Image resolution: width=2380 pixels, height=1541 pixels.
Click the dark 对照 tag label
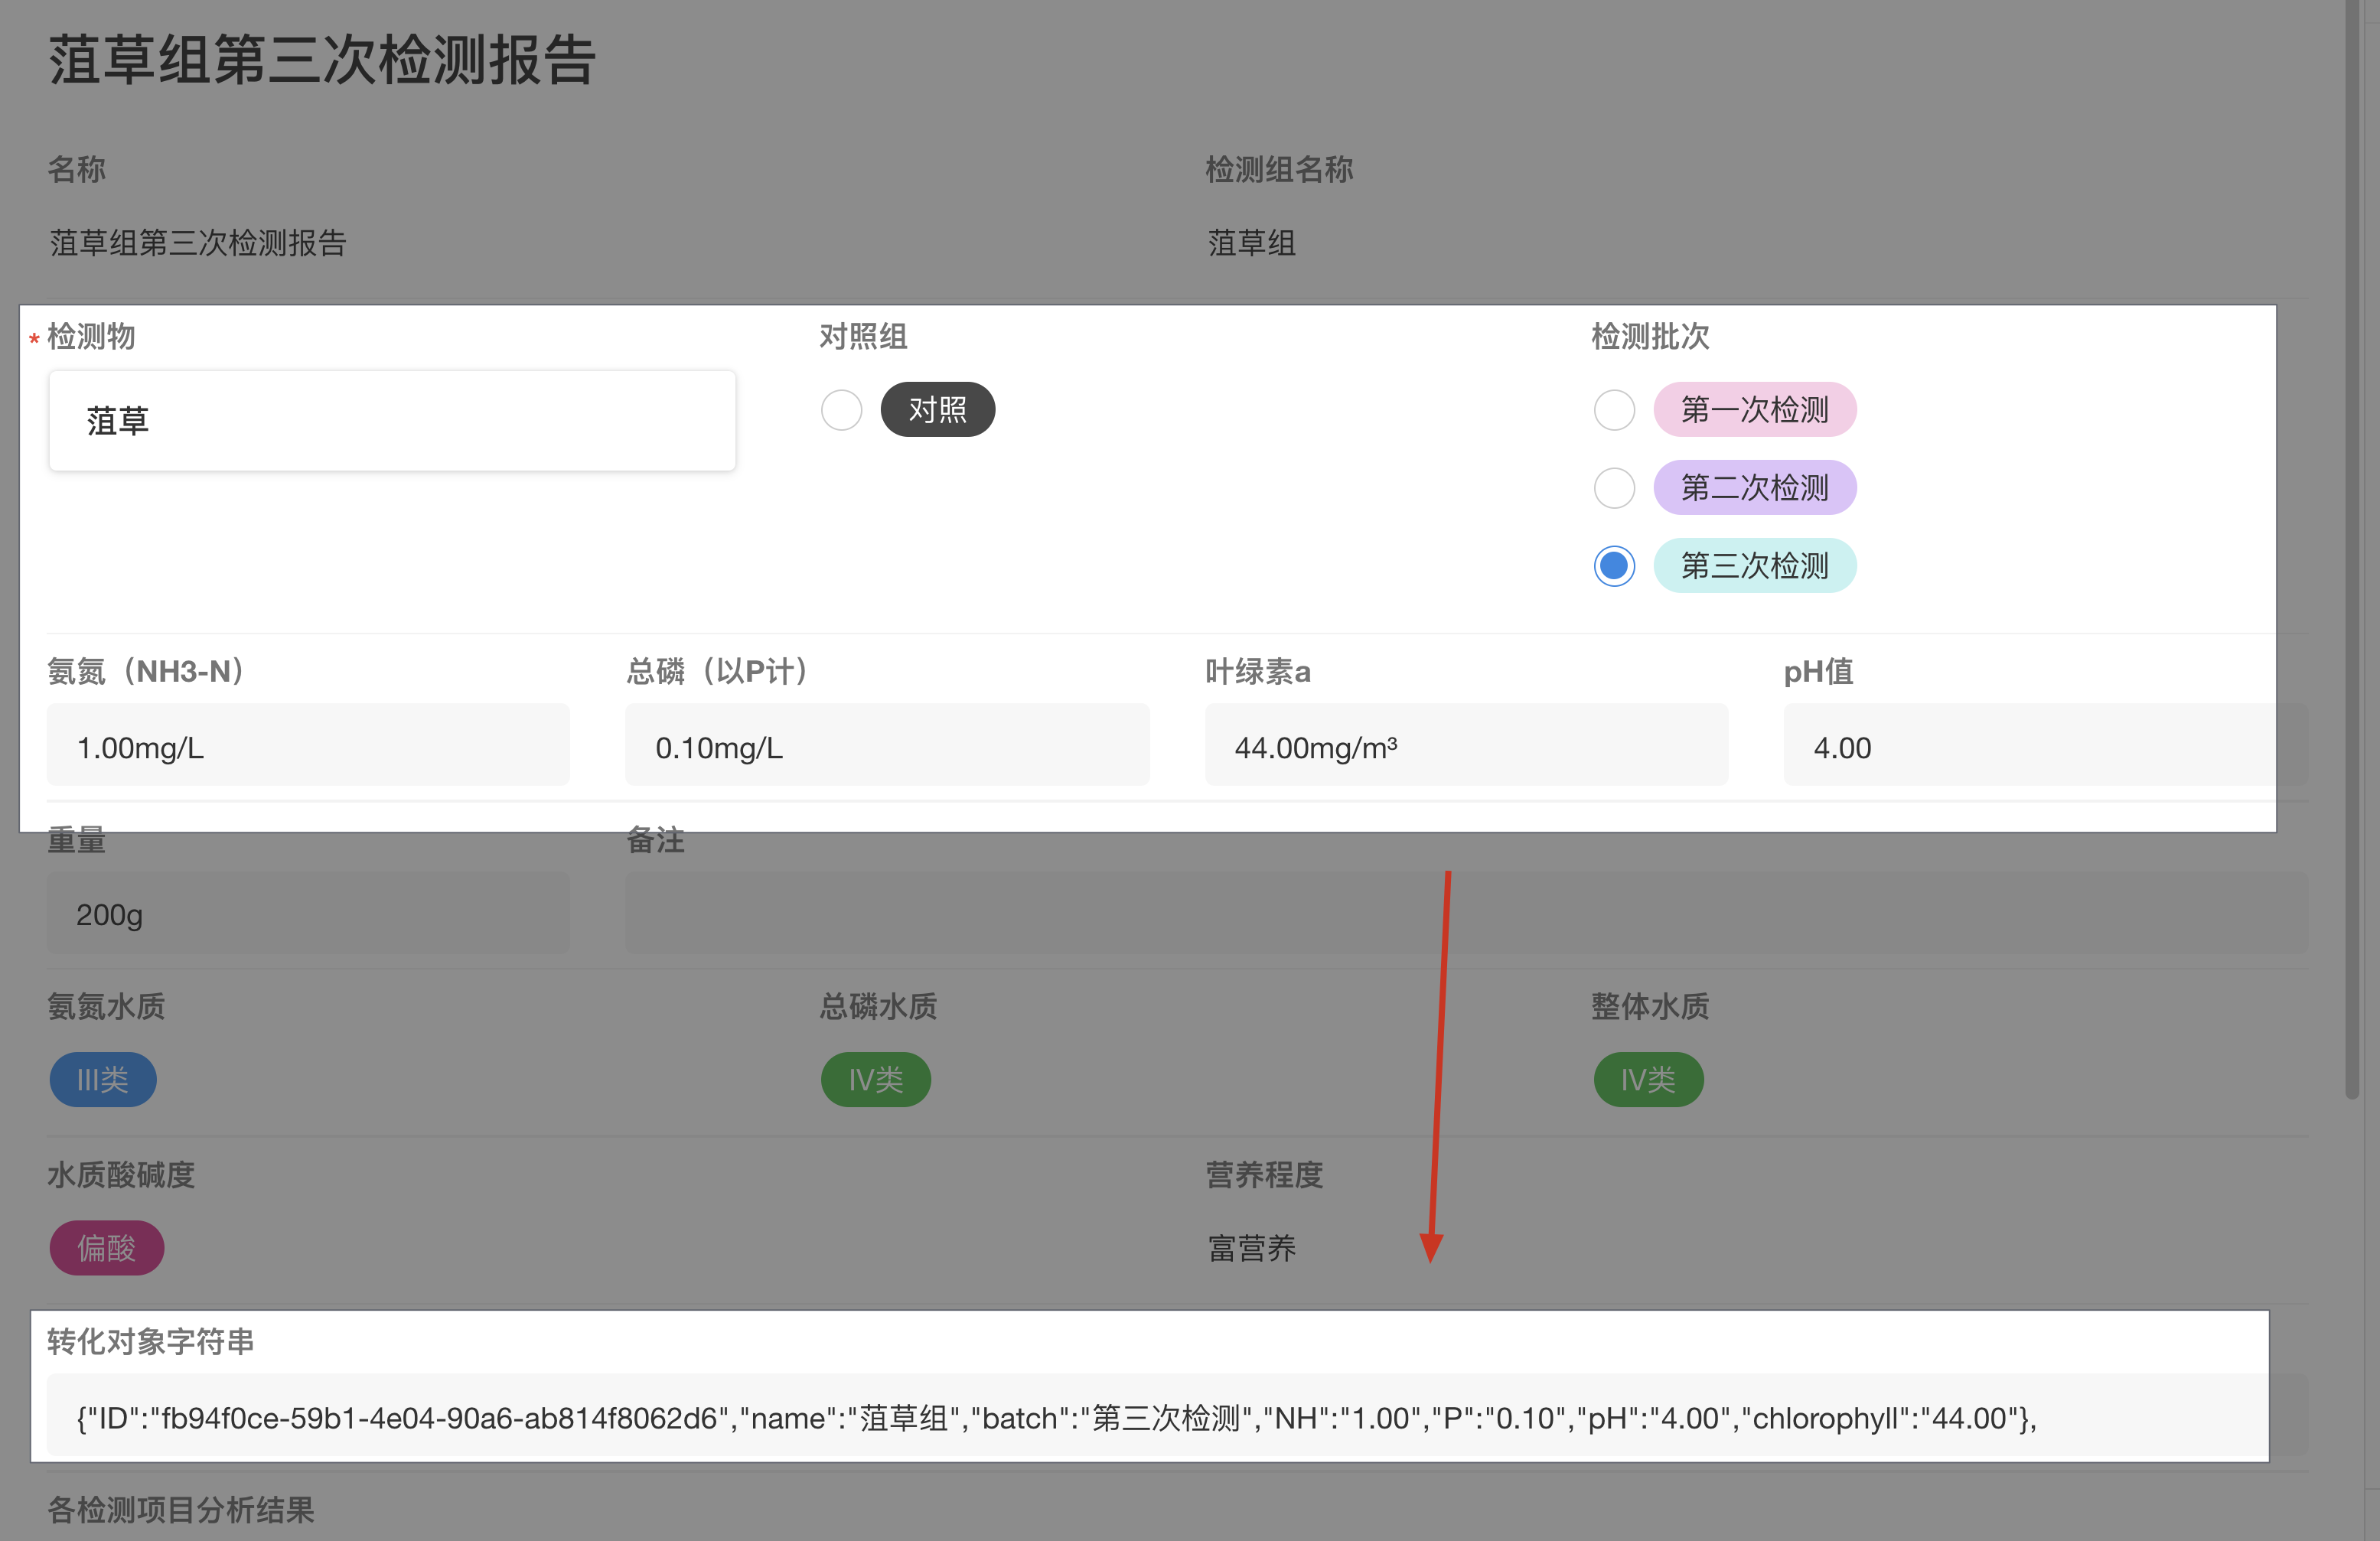coord(937,410)
